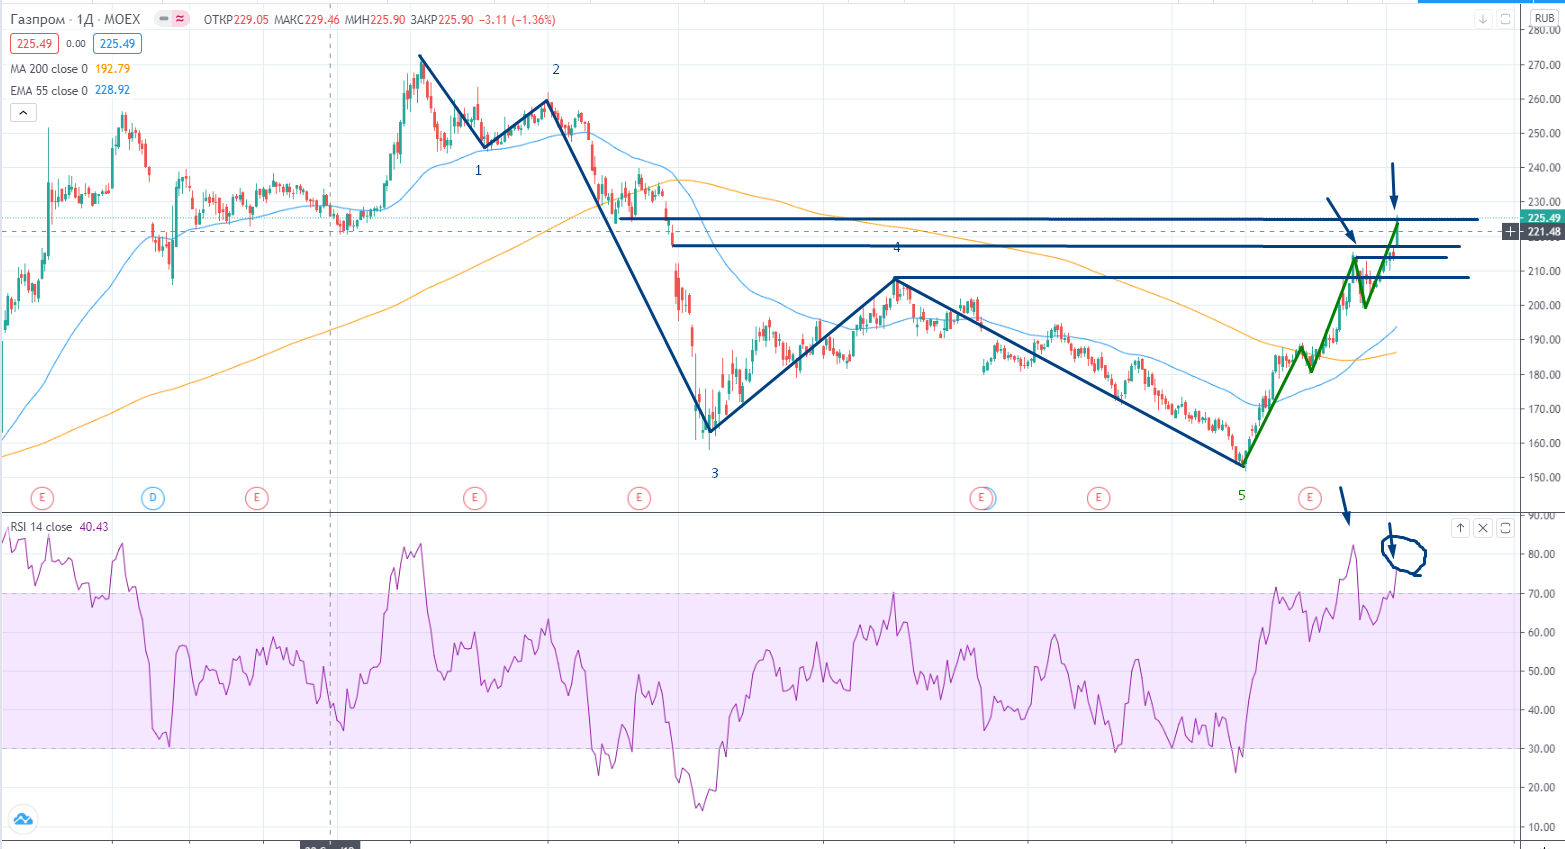Move the RSI pane up
Viewport: 1565px width, 849px height.
point(1460,528)
